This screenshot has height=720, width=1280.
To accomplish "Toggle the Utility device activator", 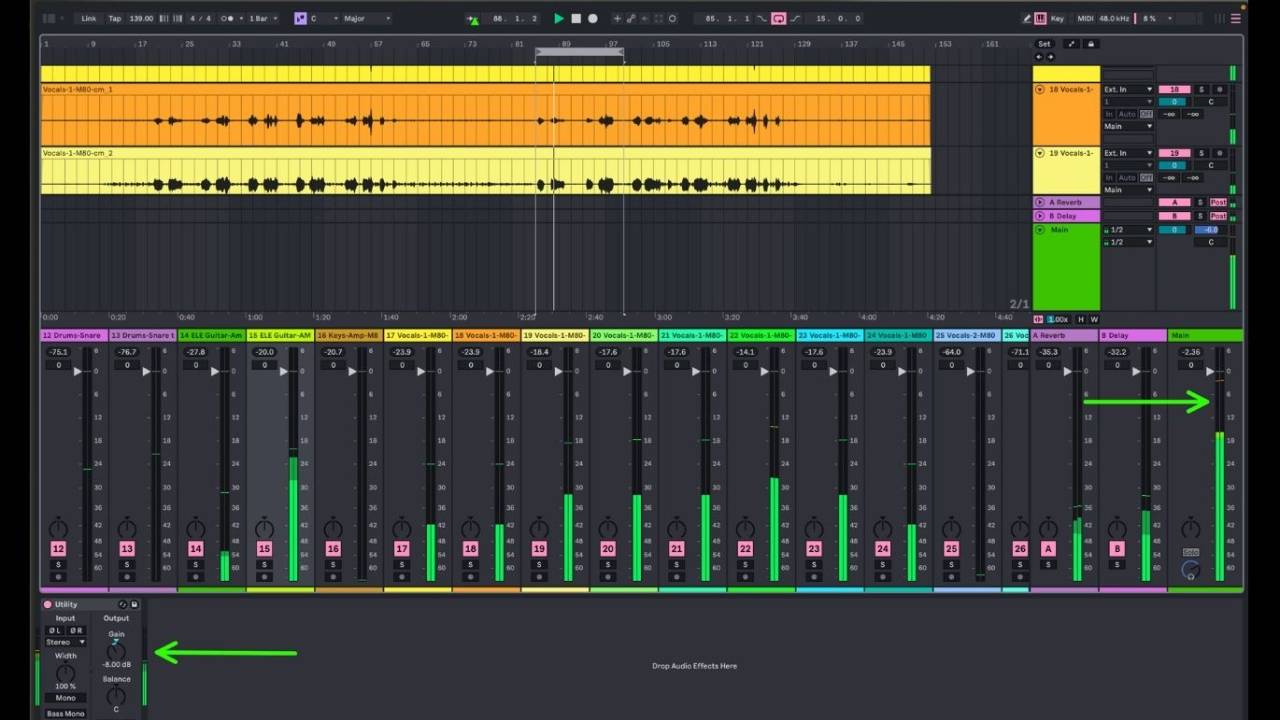I will [47, 604].
